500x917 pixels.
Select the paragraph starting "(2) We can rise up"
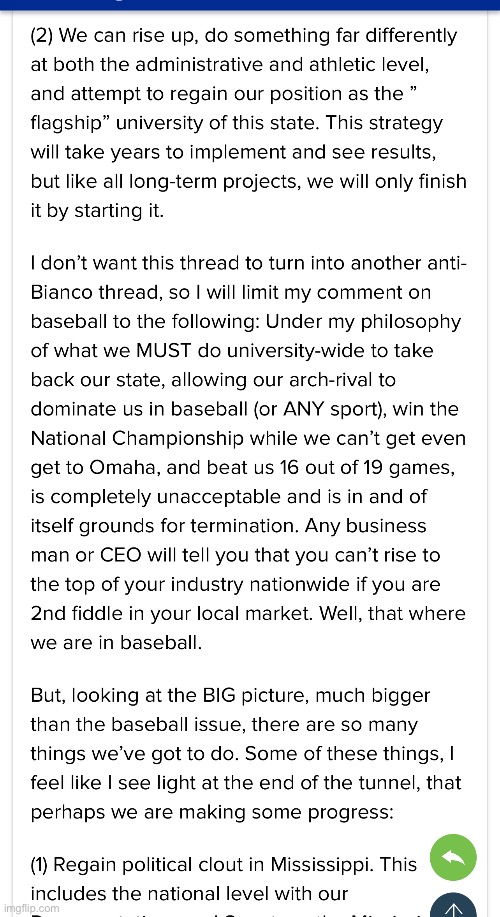click(x=249, y=123)
